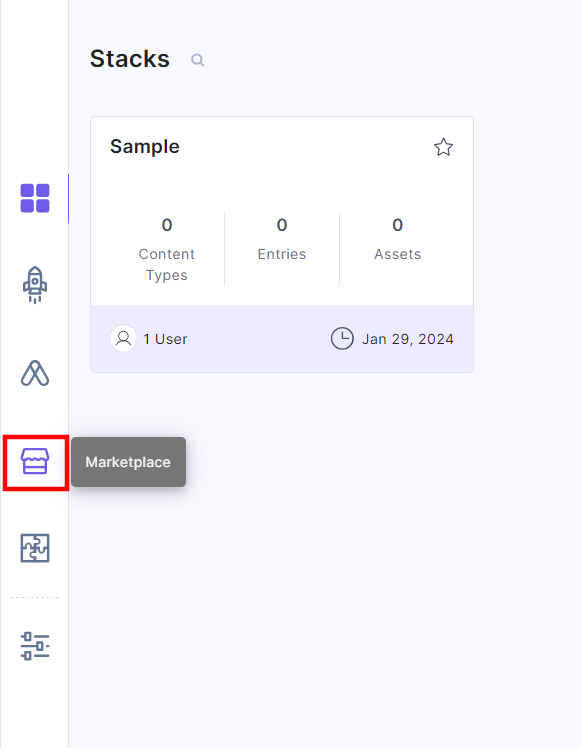Click the clock icon on Sample card

[342, 339]
